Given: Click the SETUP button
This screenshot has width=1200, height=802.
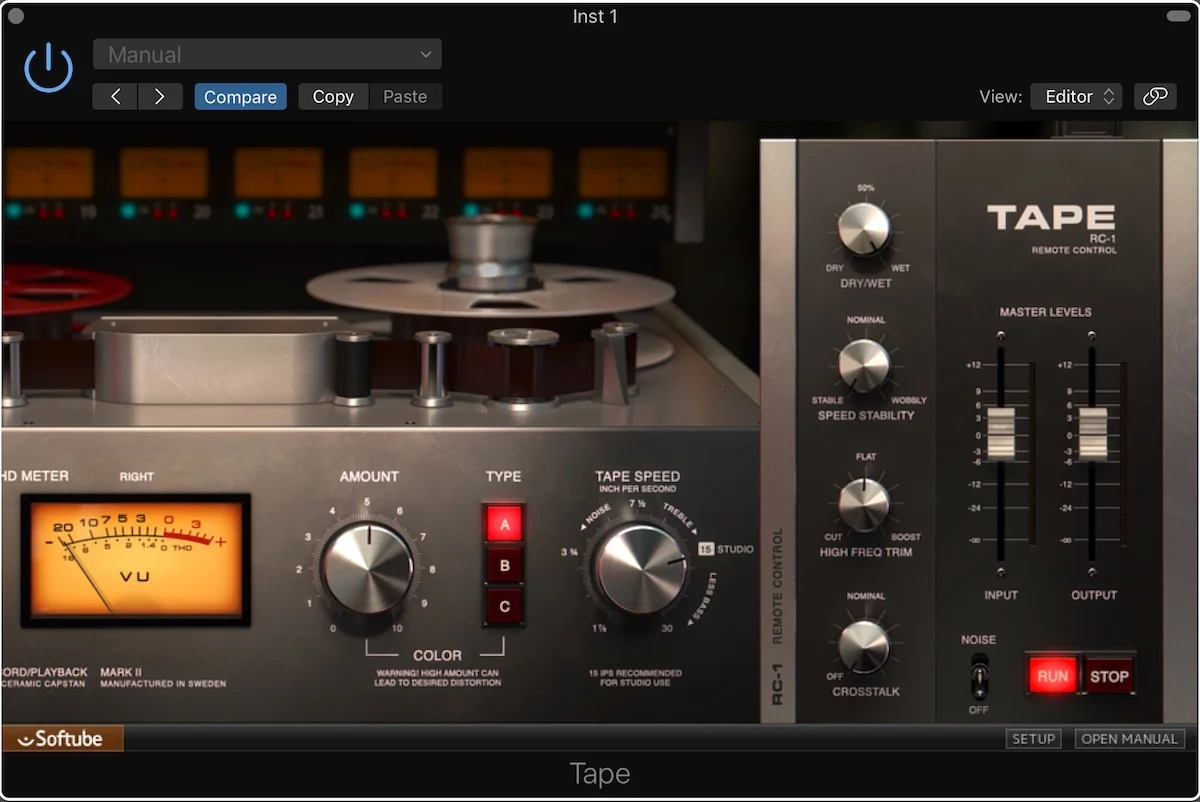Looking at the screenshot, I should tap(1033, 738).
